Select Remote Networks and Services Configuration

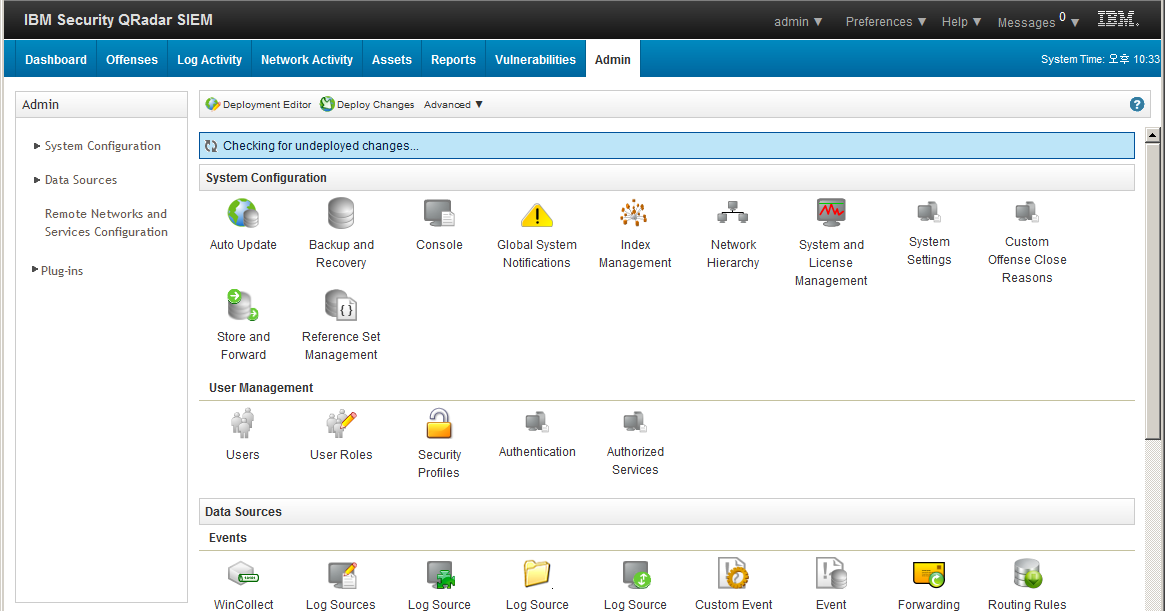(106, 223)
